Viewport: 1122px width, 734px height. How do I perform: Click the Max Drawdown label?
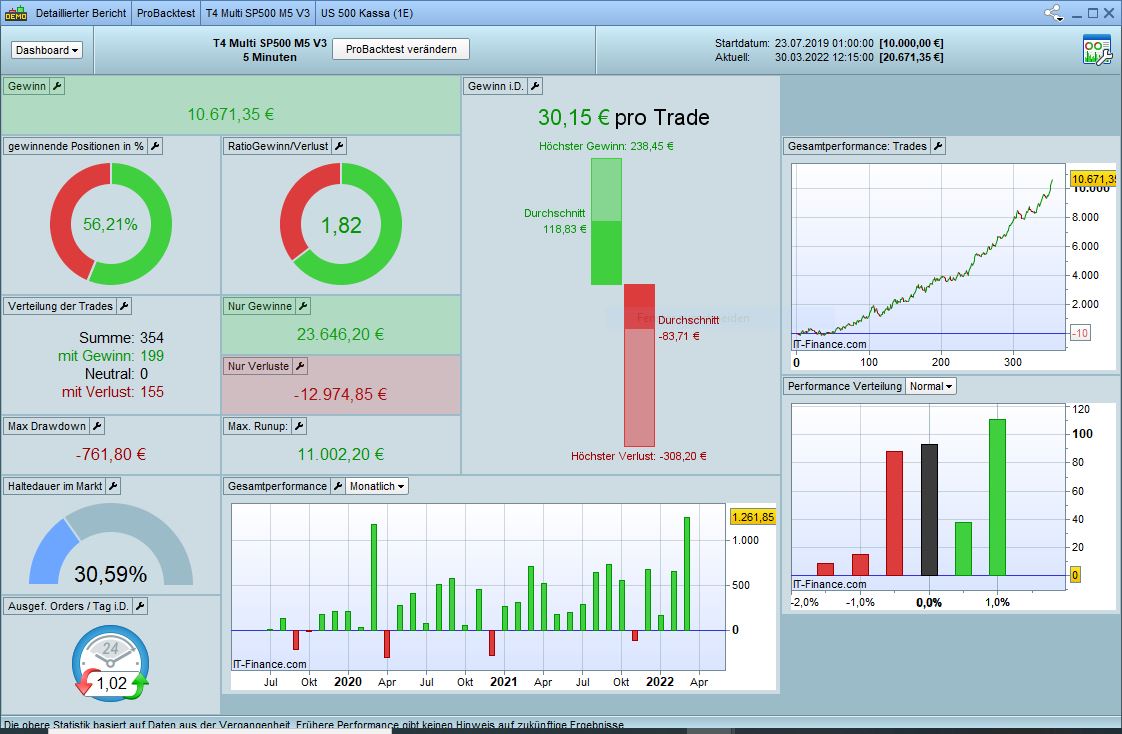point(47,426)
